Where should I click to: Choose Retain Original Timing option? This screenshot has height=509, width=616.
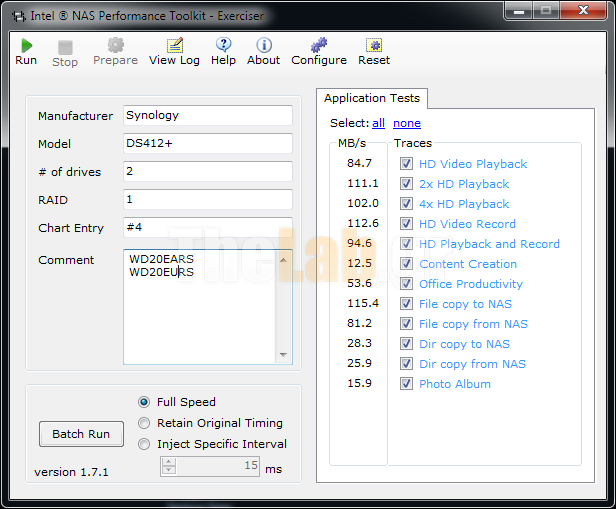[144, 423]
